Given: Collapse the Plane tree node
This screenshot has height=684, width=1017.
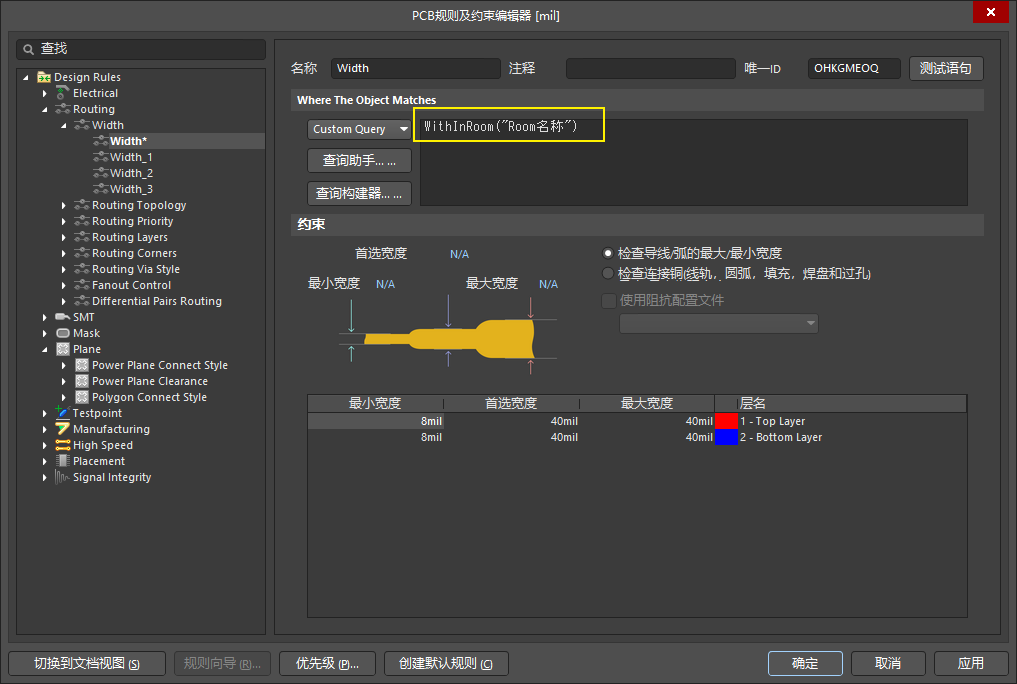Looking at the screenshot, I should tap(45, 349).
